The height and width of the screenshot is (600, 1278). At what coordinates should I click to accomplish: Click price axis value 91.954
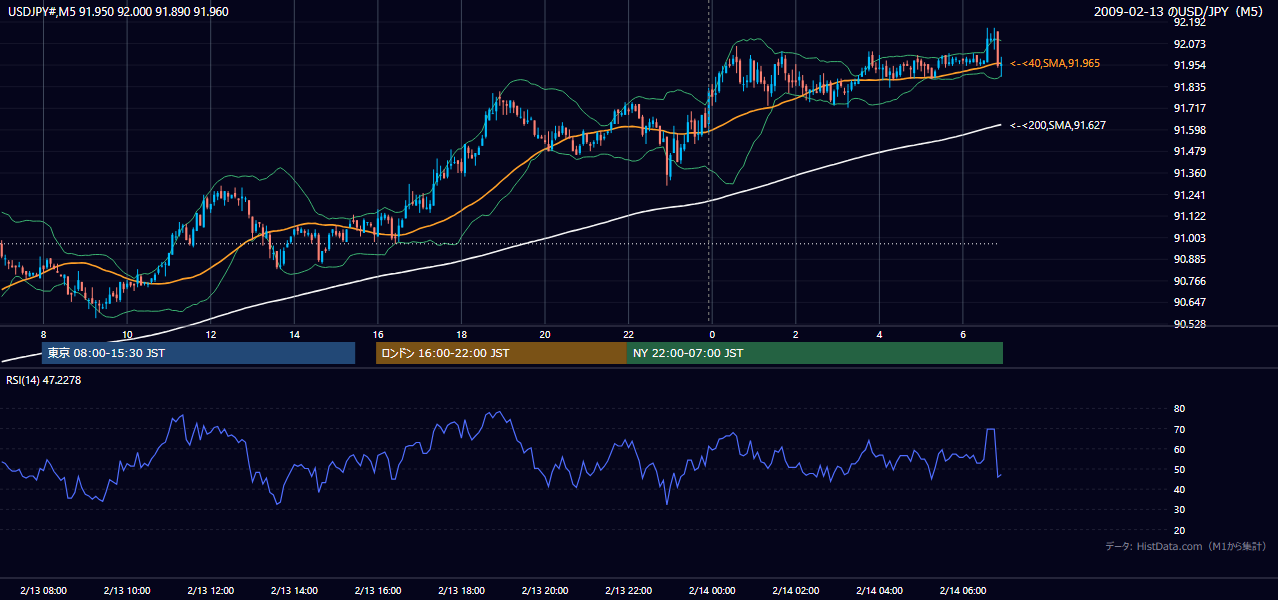click(1190, 65)
